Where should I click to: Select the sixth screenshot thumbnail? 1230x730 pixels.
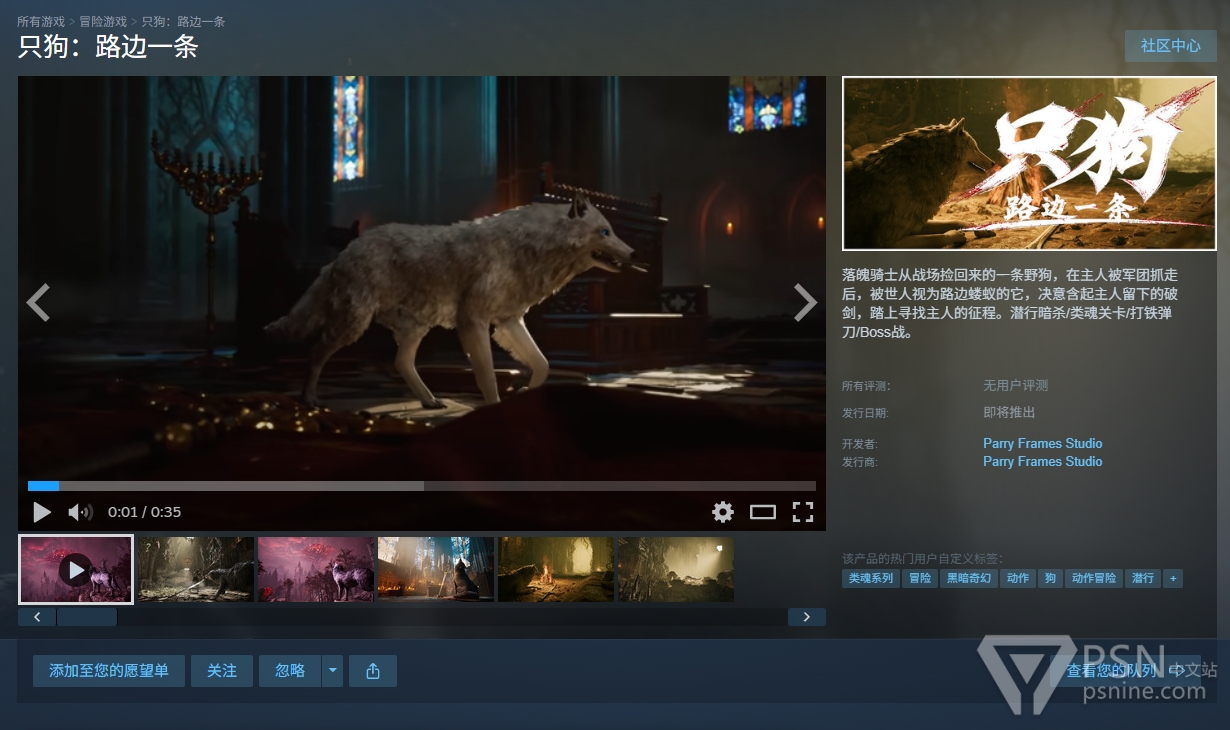click(x=676, y=570)
